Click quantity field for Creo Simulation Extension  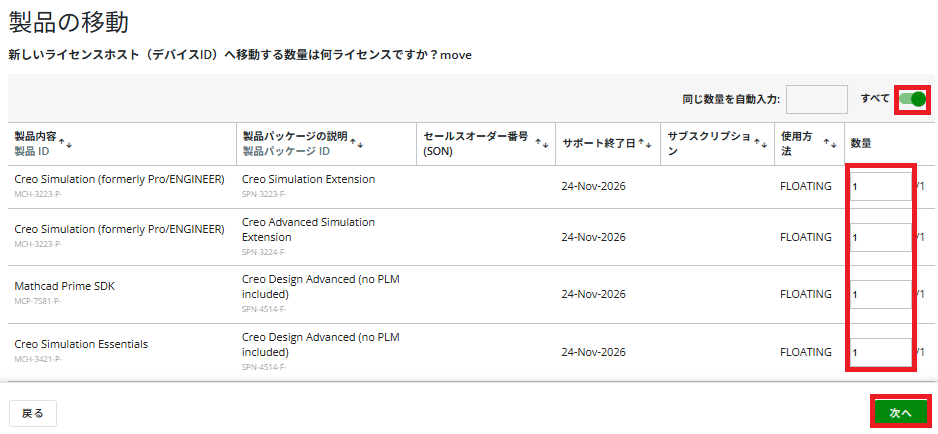(x=880, y=186)
